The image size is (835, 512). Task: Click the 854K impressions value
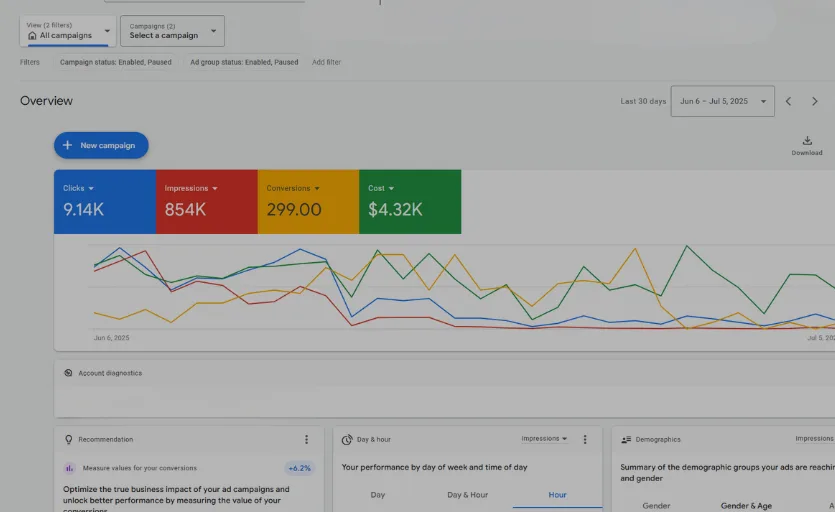pyautogui.click(x=185, y=209)
